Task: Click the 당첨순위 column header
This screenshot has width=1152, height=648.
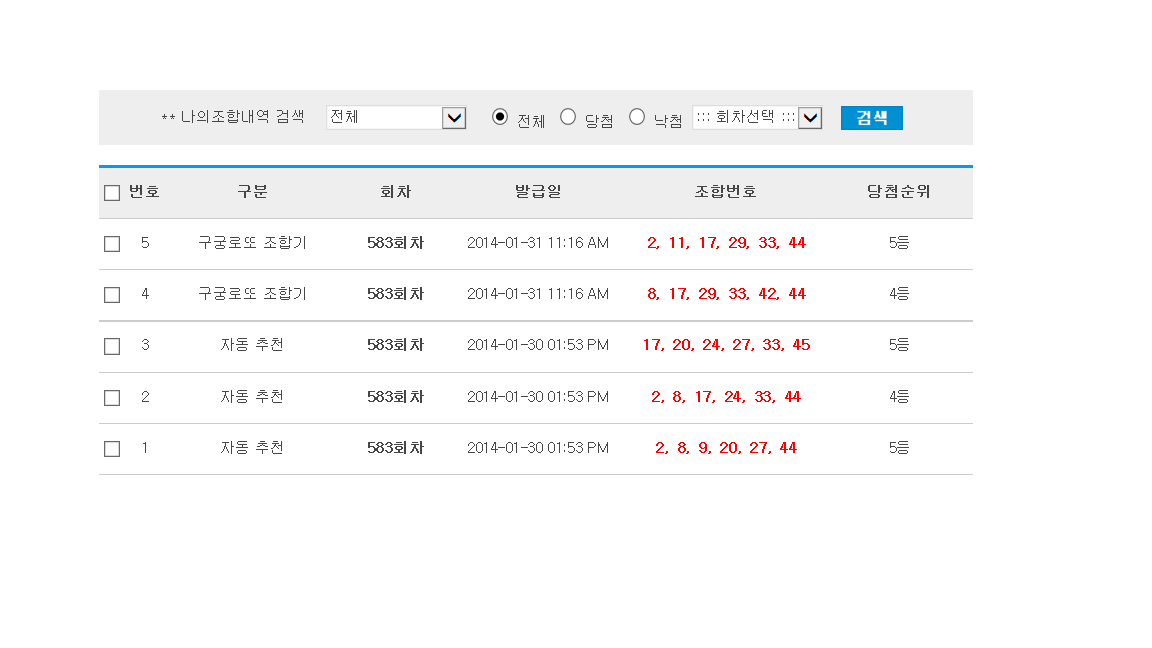Action: pyautogui.click(x=899, y=192)
